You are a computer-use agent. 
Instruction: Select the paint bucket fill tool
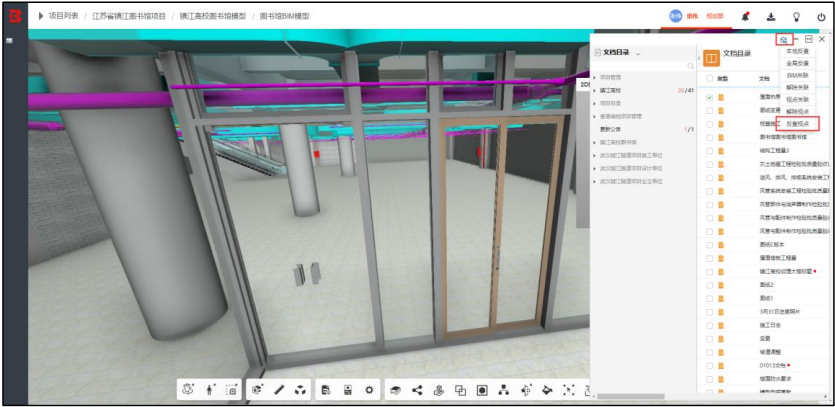pyautogui.click(x=547, y=390)
